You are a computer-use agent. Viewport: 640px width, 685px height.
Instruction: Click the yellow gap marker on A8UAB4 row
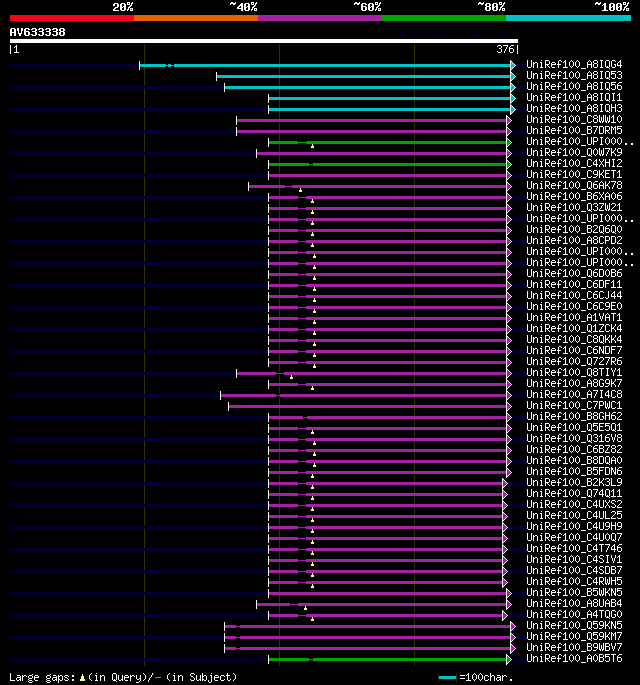click(305, 608)
